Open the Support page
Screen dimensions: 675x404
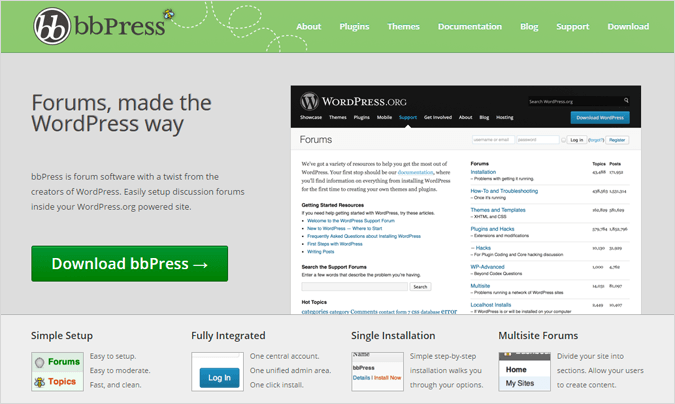click(573, 27)
